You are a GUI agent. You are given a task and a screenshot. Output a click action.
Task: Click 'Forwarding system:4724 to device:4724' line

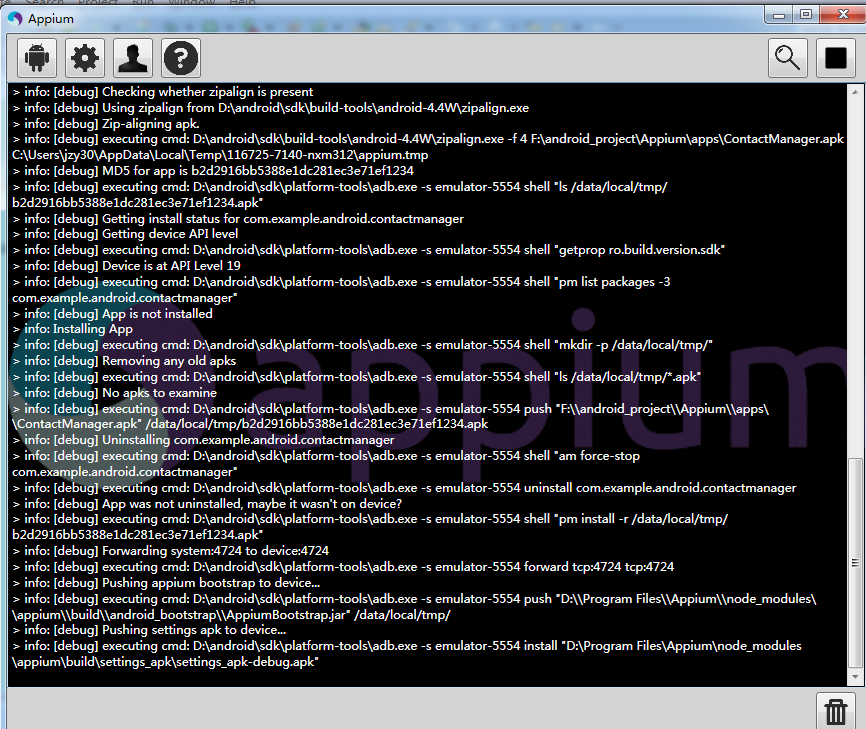click(x=171, y=551)
